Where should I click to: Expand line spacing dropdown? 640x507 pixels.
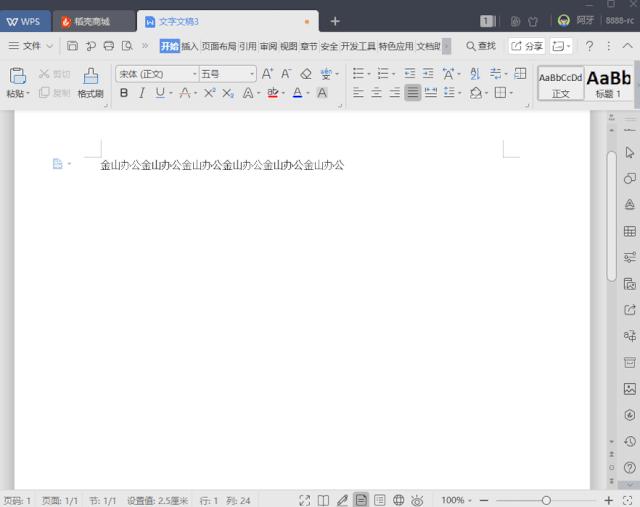pos(460,93)
